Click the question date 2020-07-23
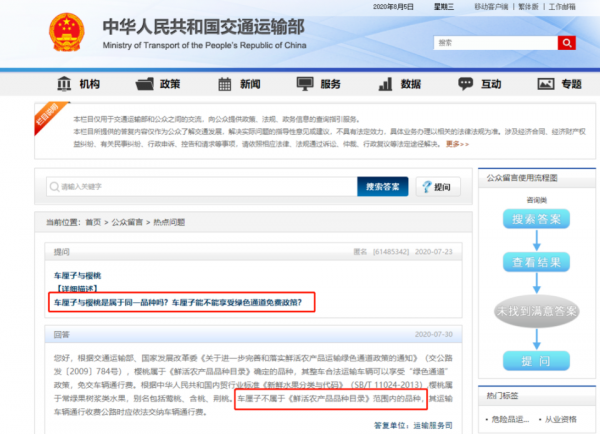 434,252
